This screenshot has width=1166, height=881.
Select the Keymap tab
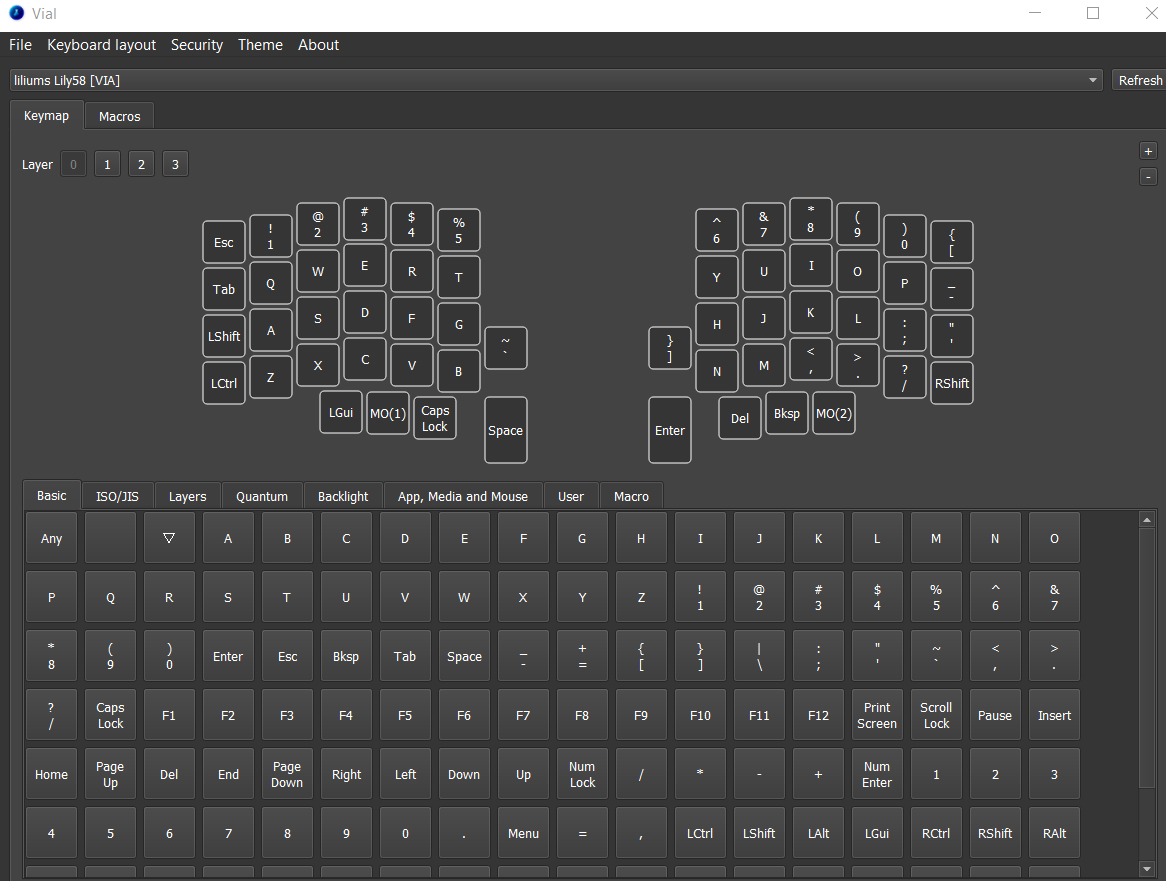pyautogui.click(x=46, y=115)
